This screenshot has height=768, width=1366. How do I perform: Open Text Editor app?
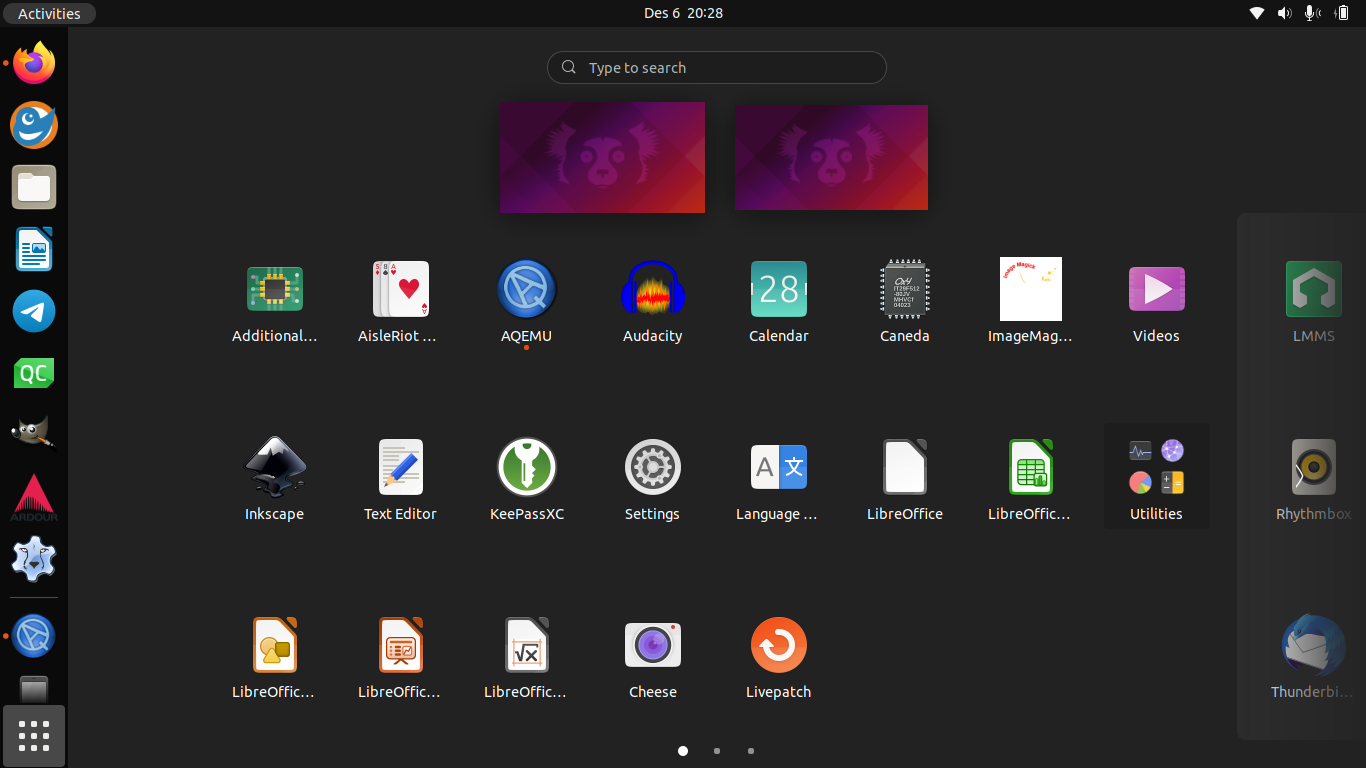(x=401, y=480)
